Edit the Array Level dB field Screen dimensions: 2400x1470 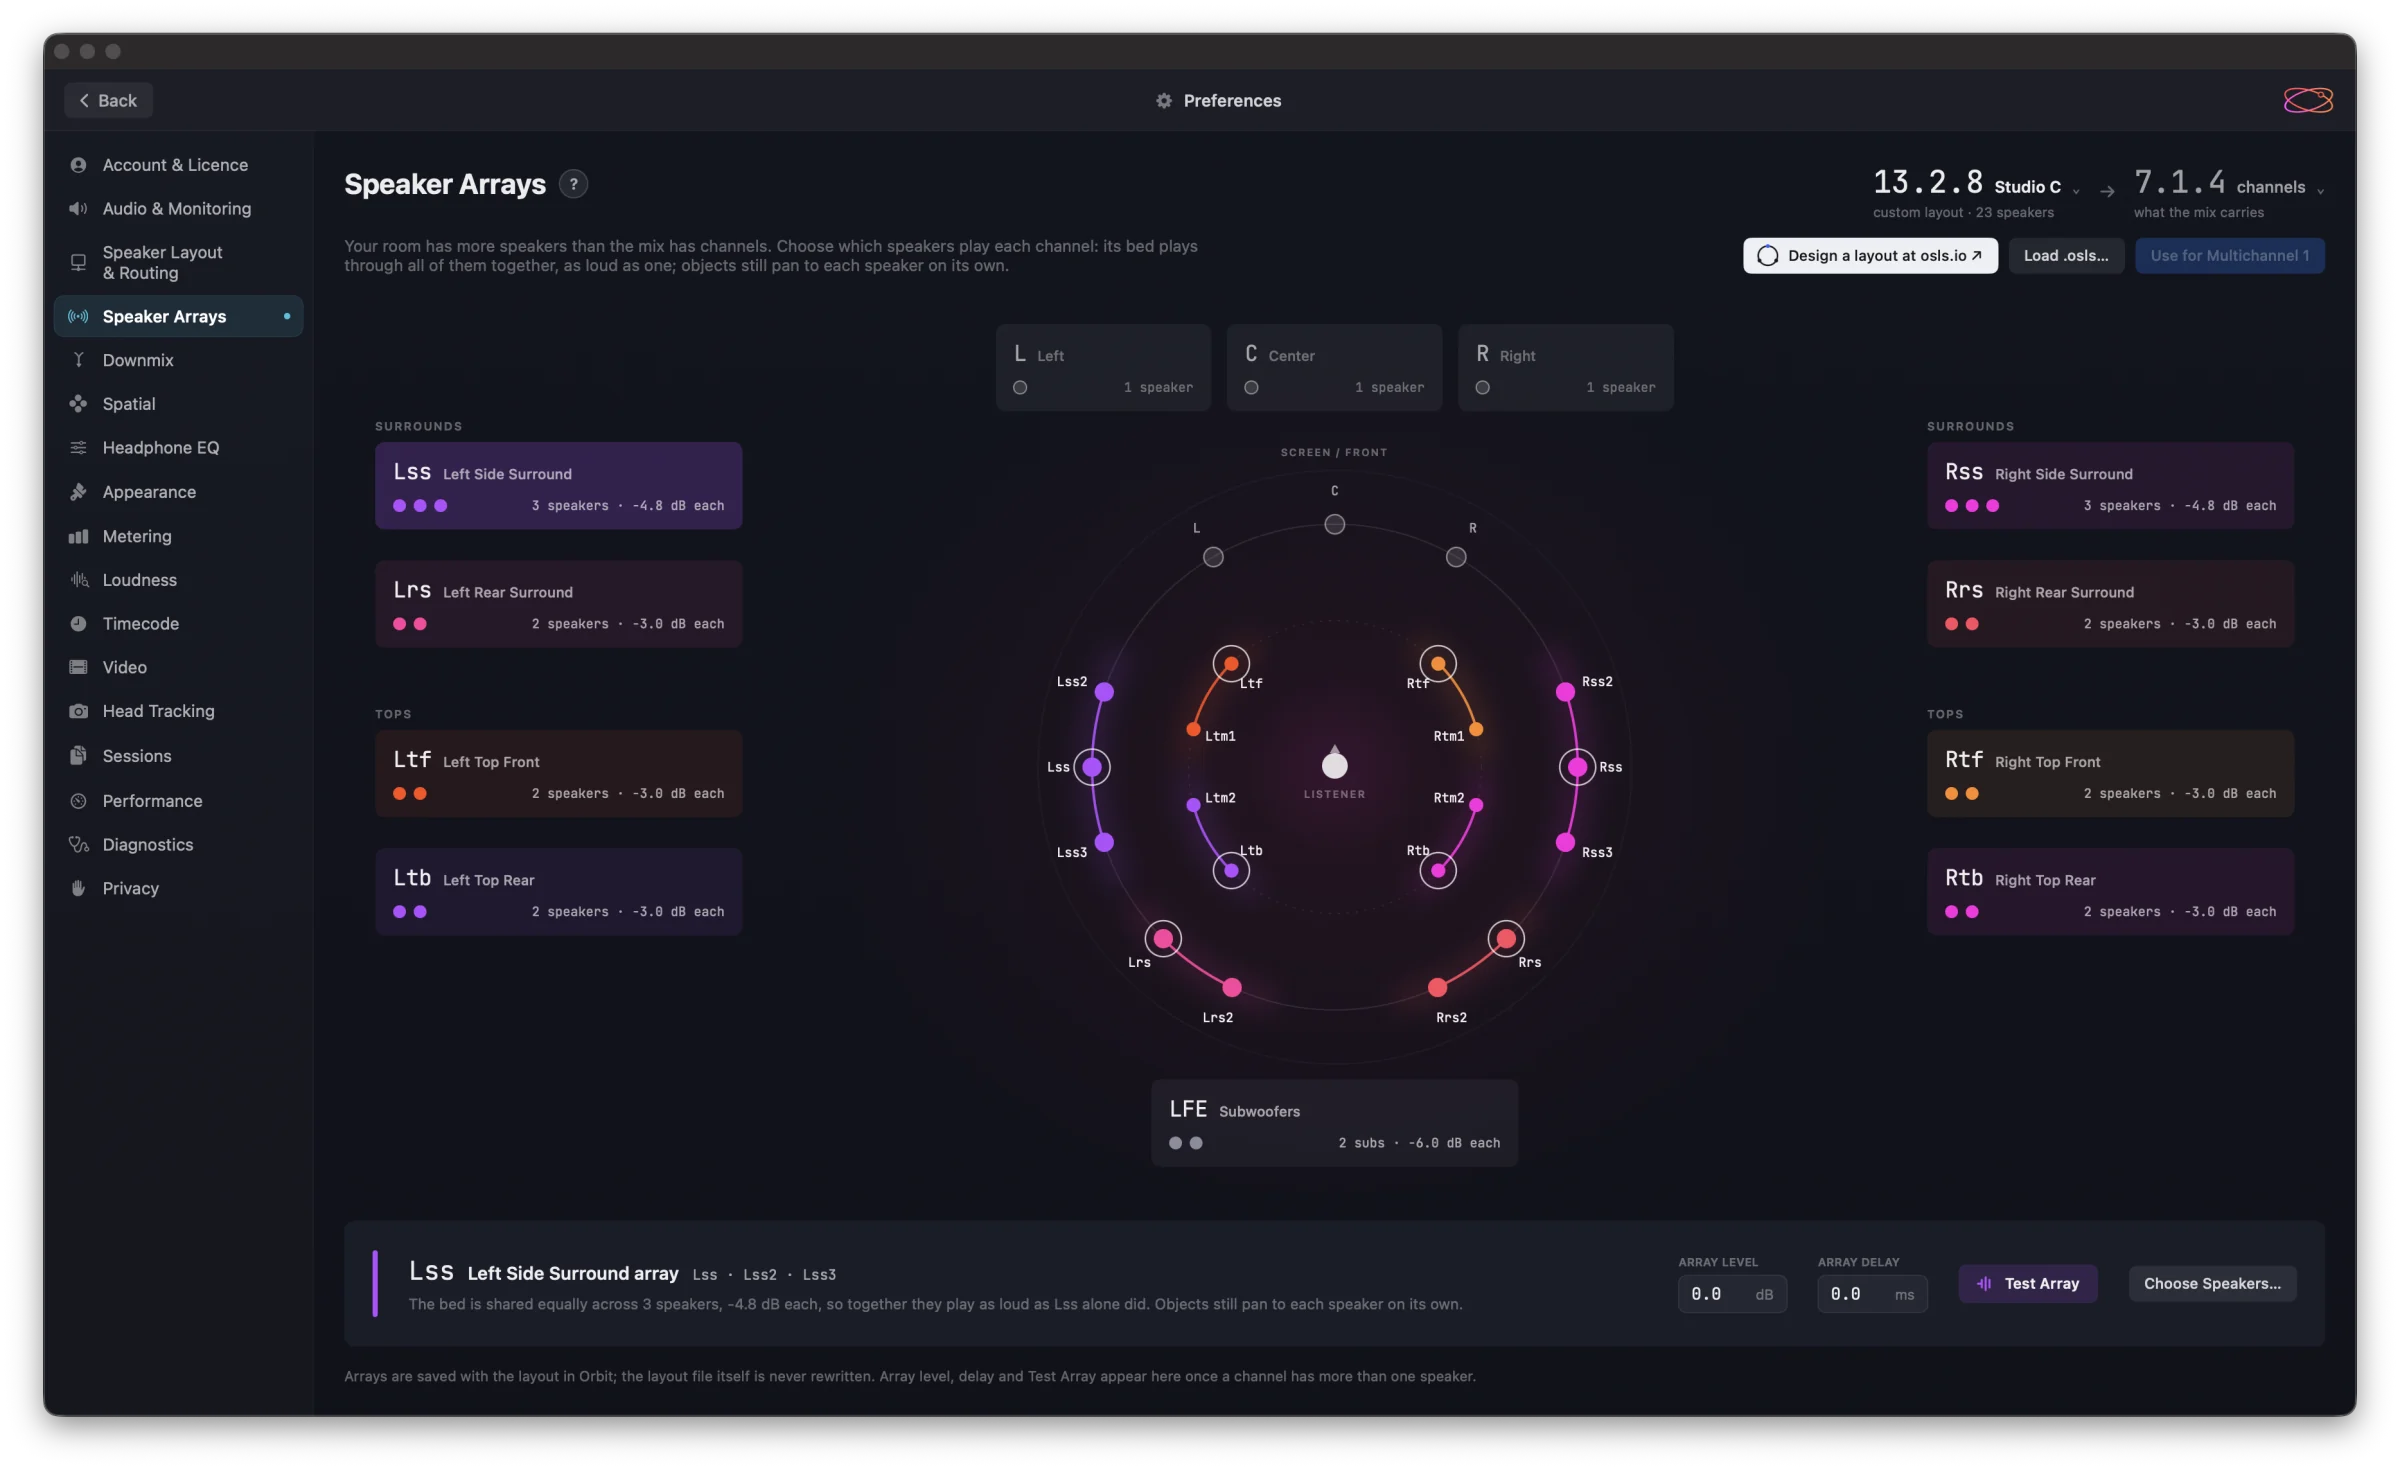(x=1732, y=1295)
